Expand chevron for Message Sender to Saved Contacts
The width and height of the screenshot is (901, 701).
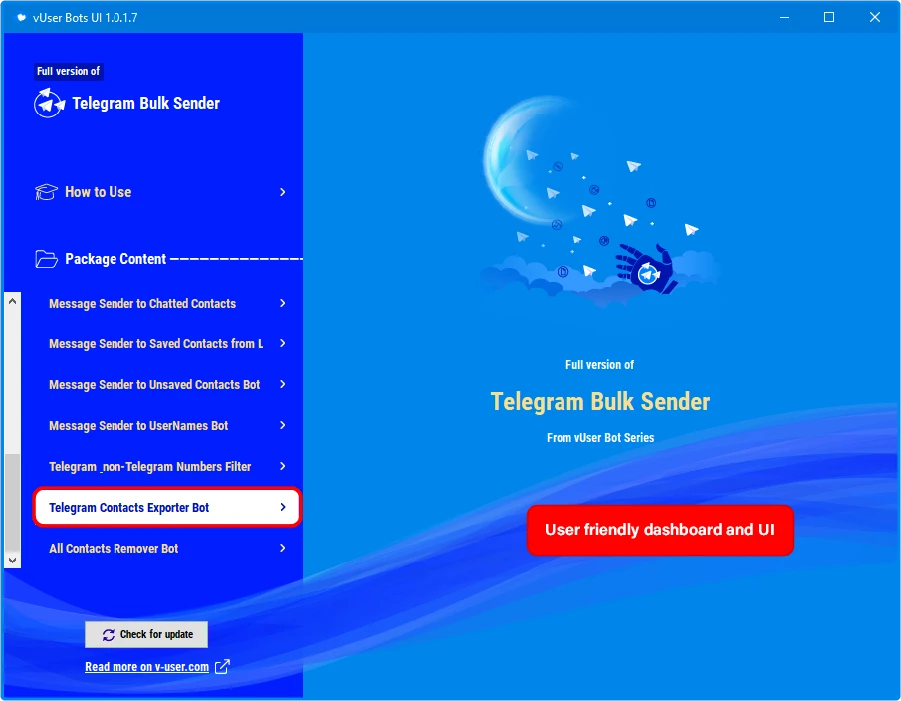(283, 343)
